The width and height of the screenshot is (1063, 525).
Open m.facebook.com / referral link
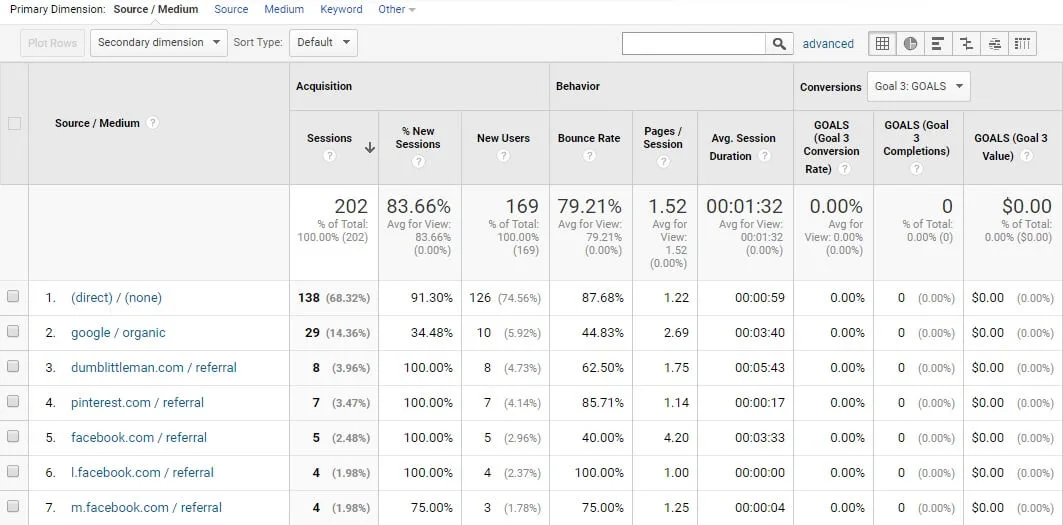pyautogui.click(x=146, y=507)
